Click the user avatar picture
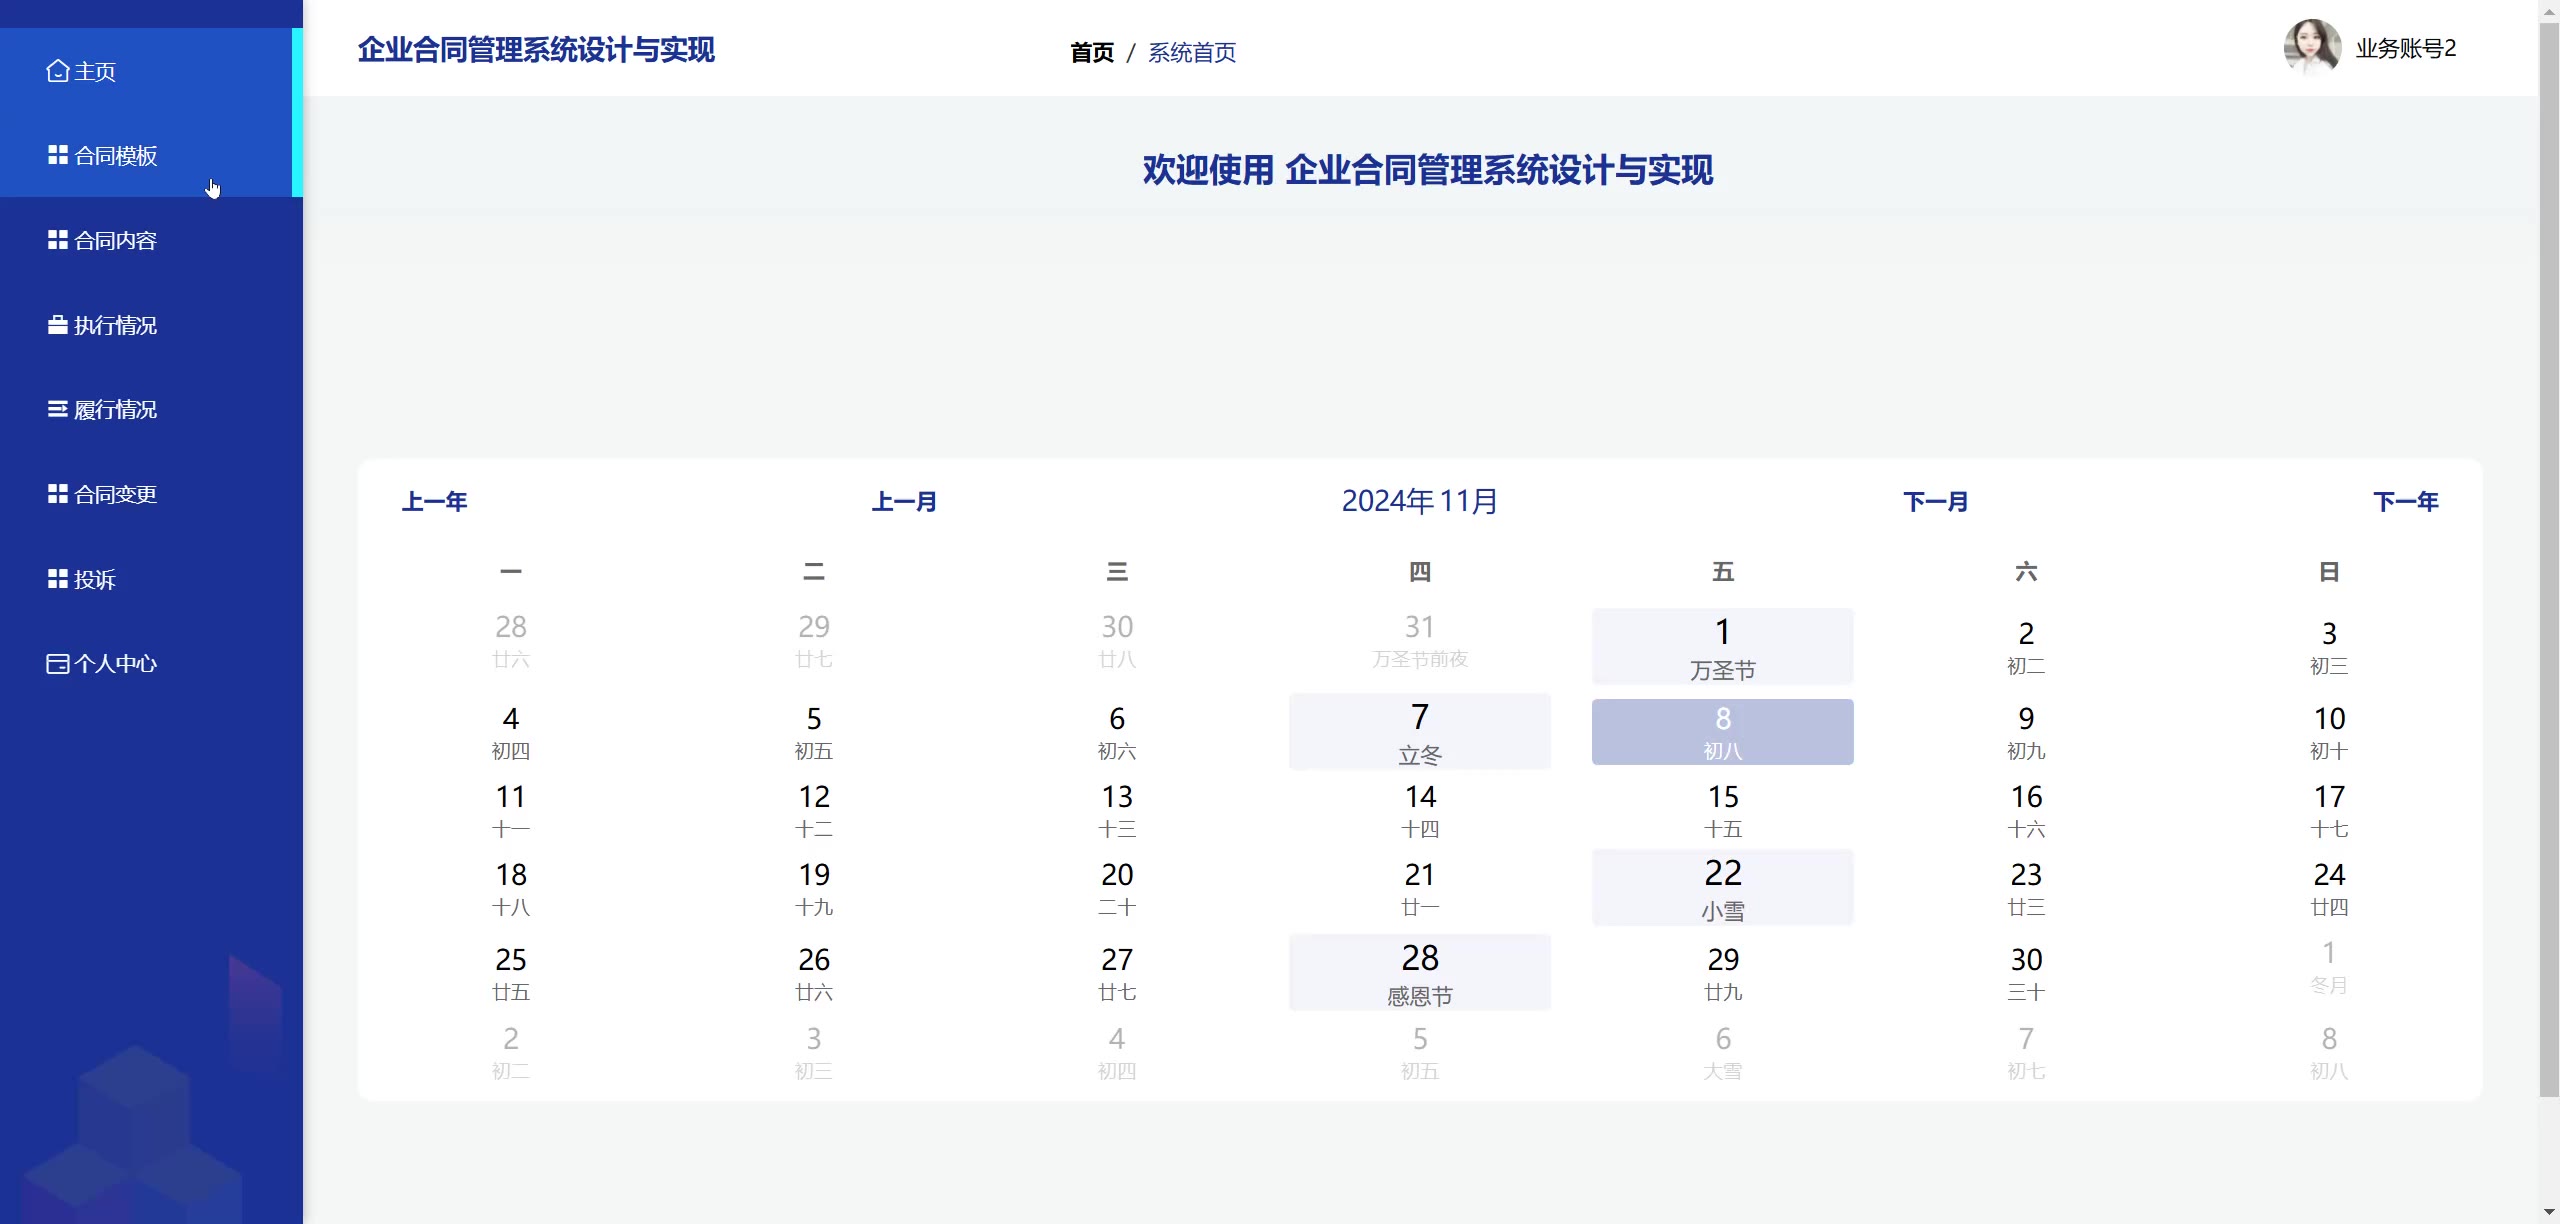The image size is (2560, 1224). pyautogui.click(x=2311, y=47)
